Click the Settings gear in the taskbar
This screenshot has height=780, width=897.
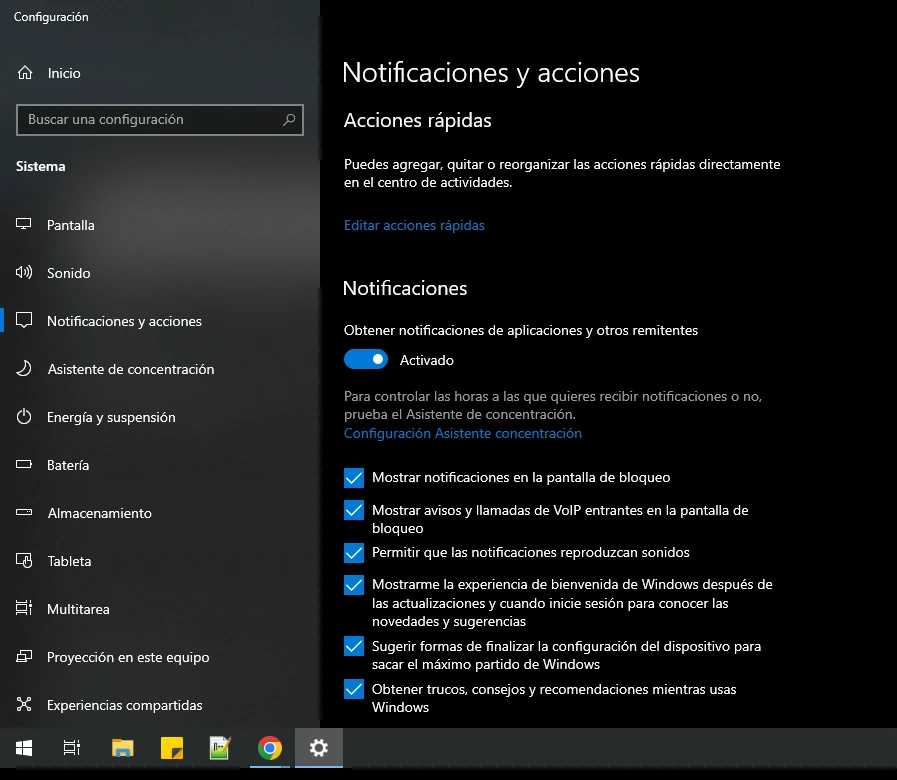[319, 747]
